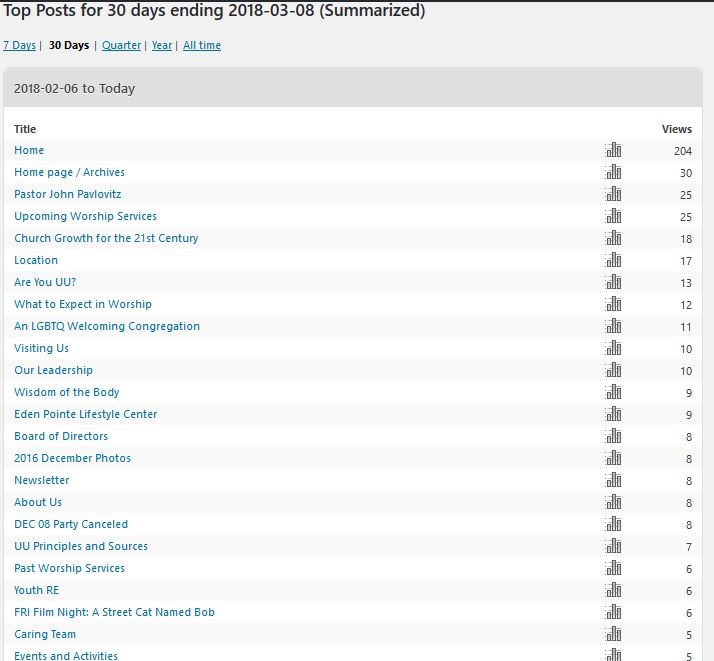Open chart icon for An LGBTQ Welcoming Congregation
714x661 pixels.
(613, 326)
